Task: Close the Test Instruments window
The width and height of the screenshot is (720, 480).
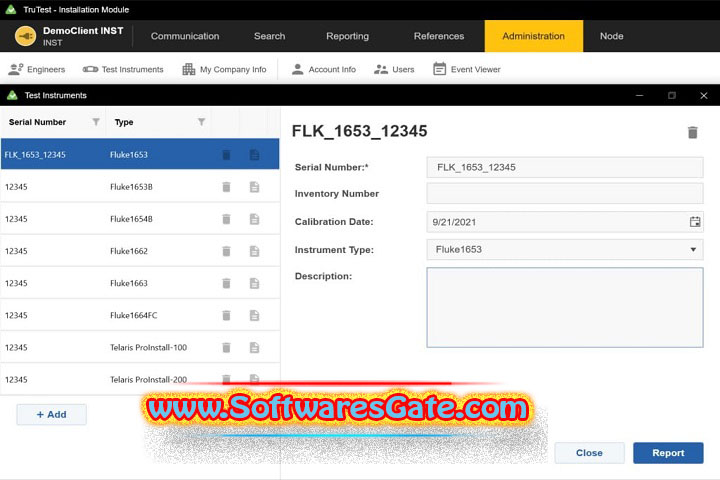Action: click(x=703, y=96)
